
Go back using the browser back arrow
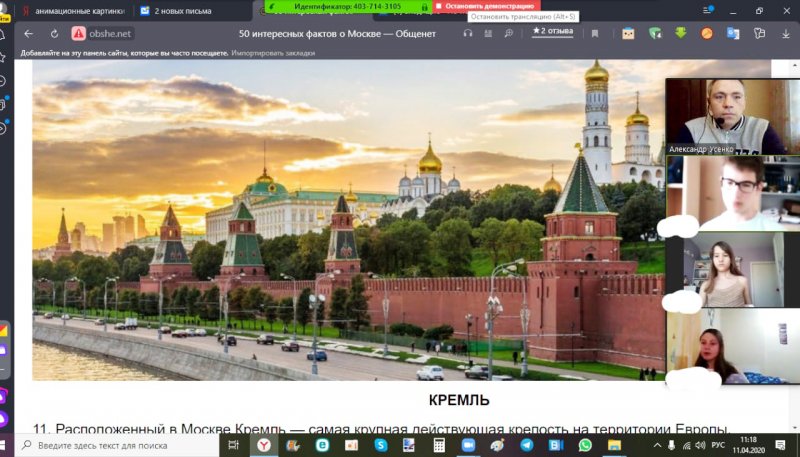pyautogui.click(x=29, y=33)
